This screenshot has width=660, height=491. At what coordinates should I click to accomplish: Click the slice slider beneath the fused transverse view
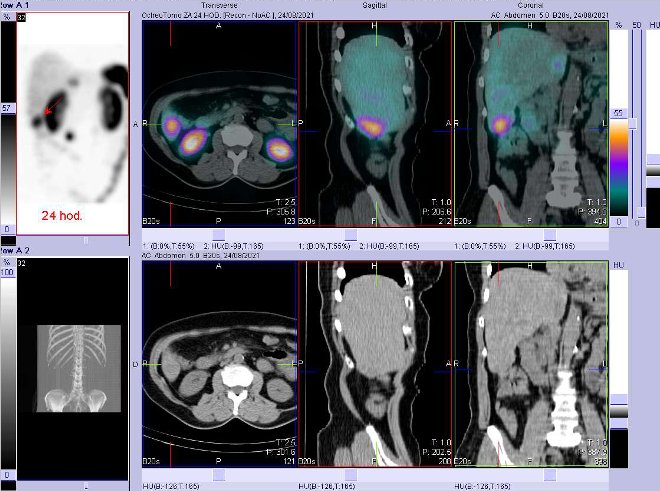tap(220, 236)
